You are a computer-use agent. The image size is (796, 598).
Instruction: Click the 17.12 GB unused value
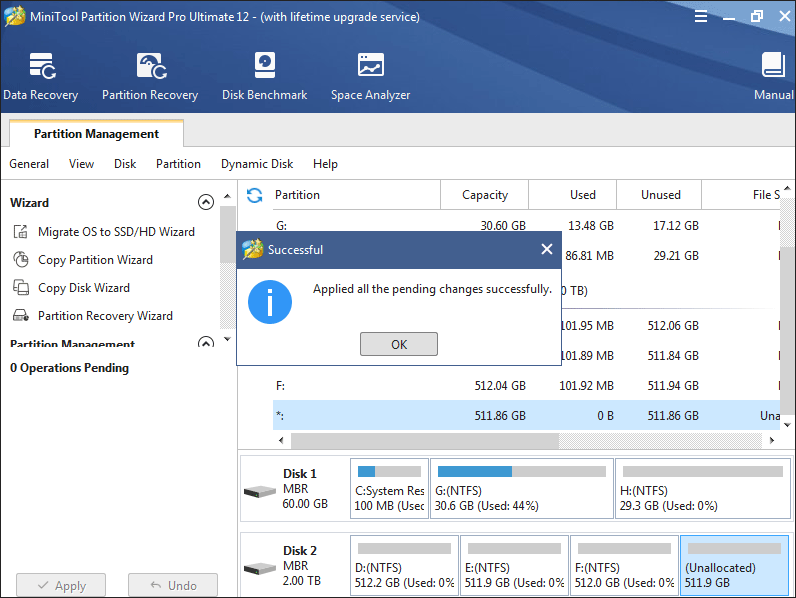[x=676, y=225]
